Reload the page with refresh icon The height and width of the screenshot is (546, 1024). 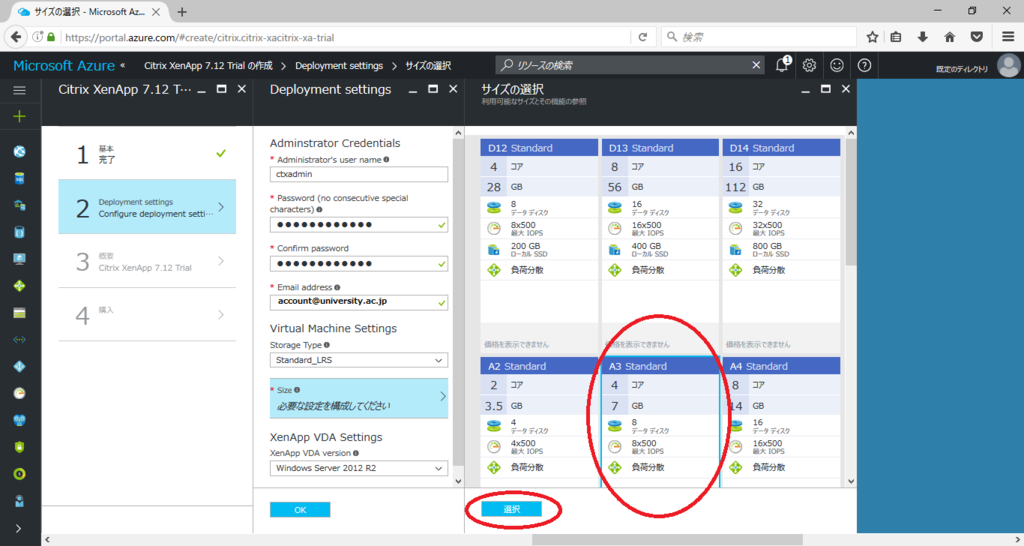coord(643,37)
